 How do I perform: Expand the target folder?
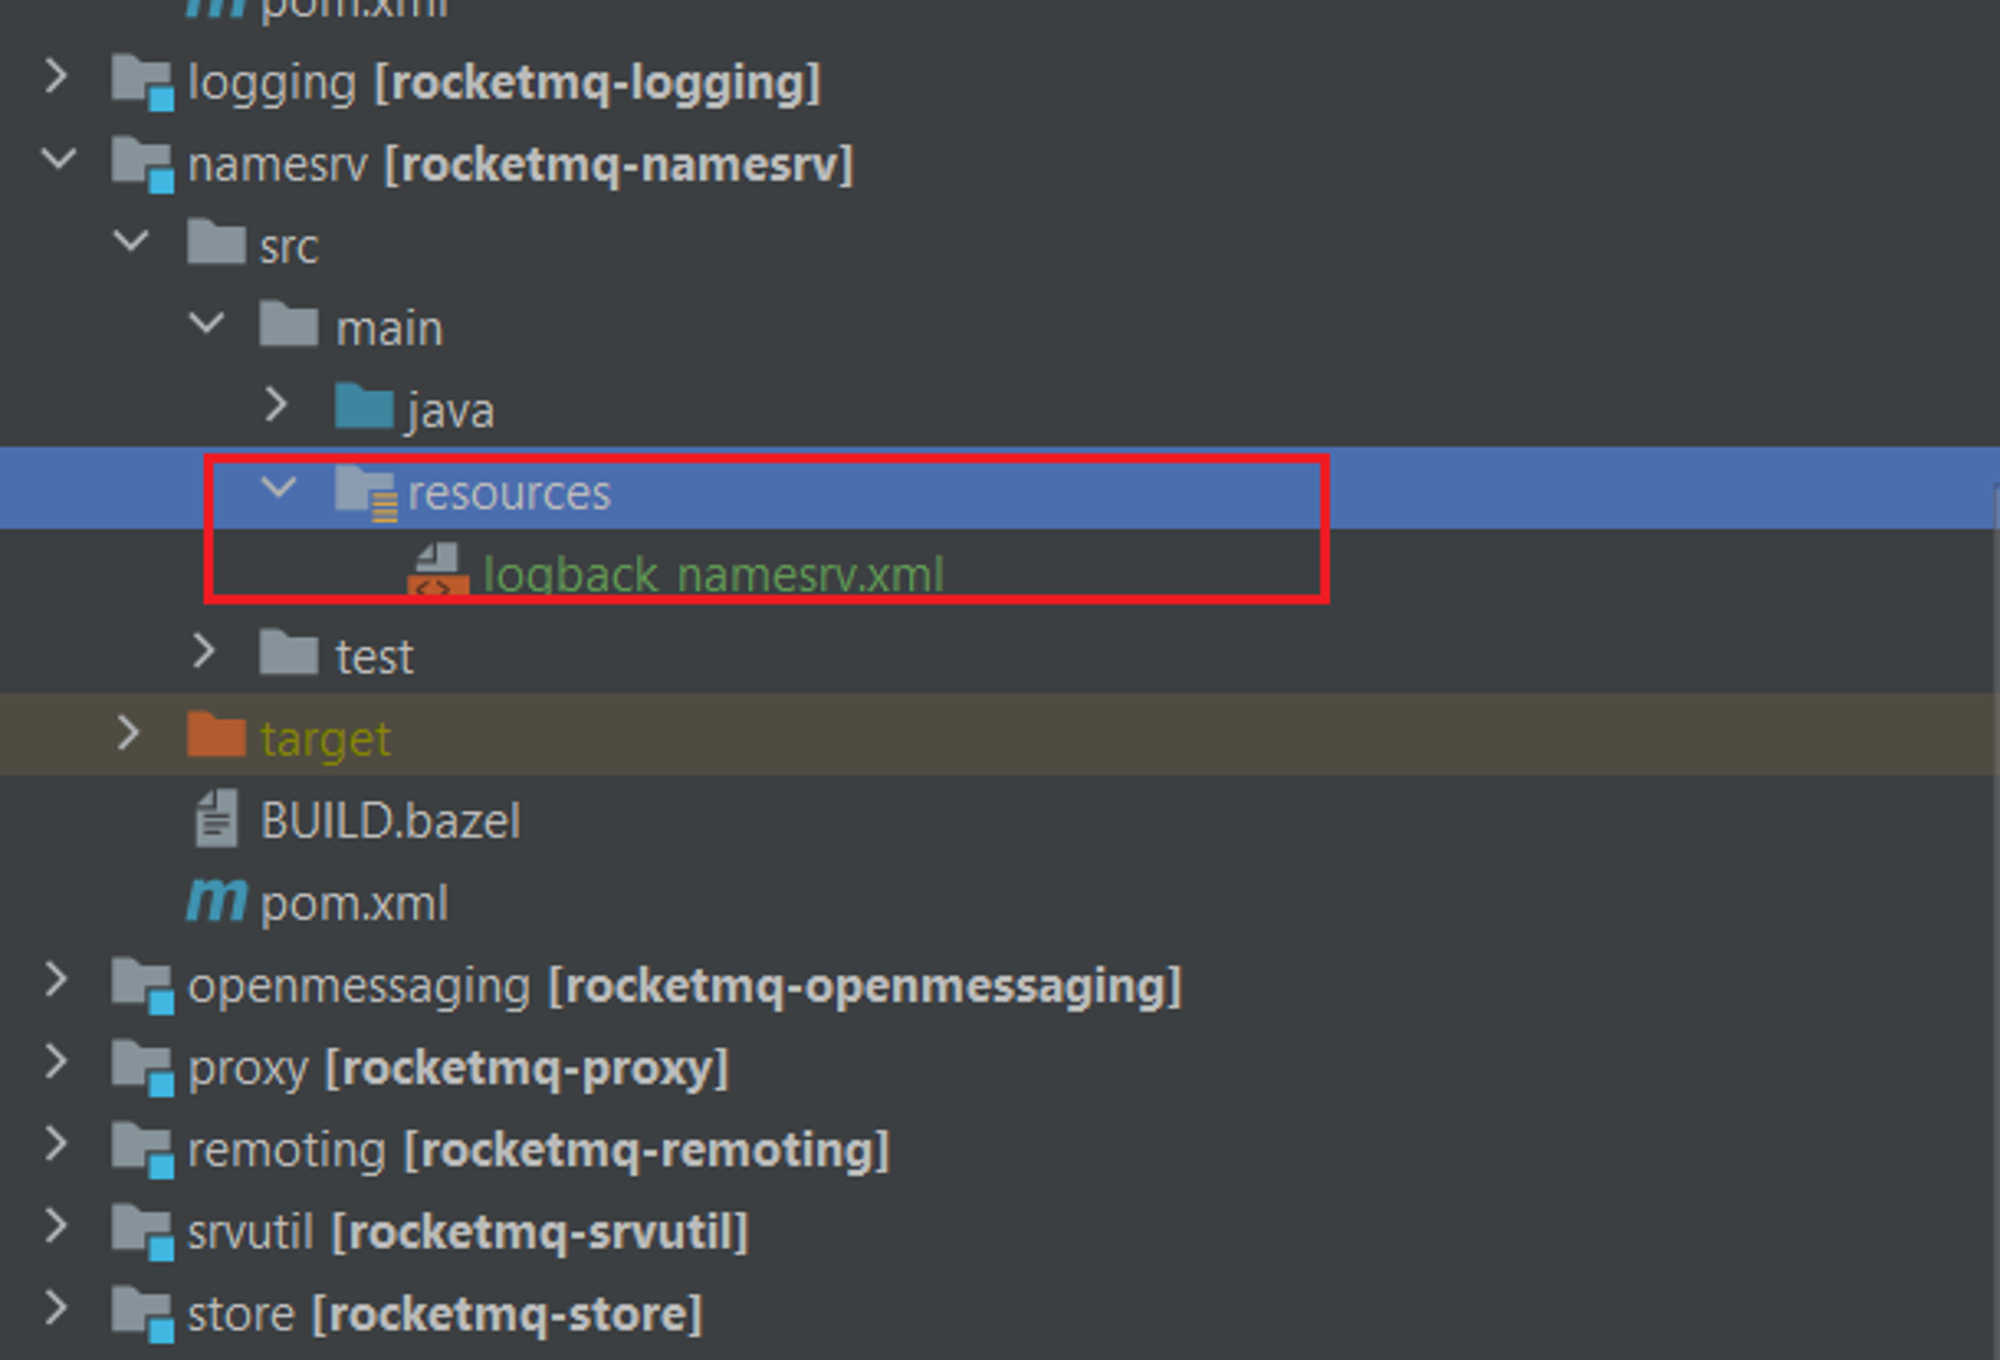129,733
